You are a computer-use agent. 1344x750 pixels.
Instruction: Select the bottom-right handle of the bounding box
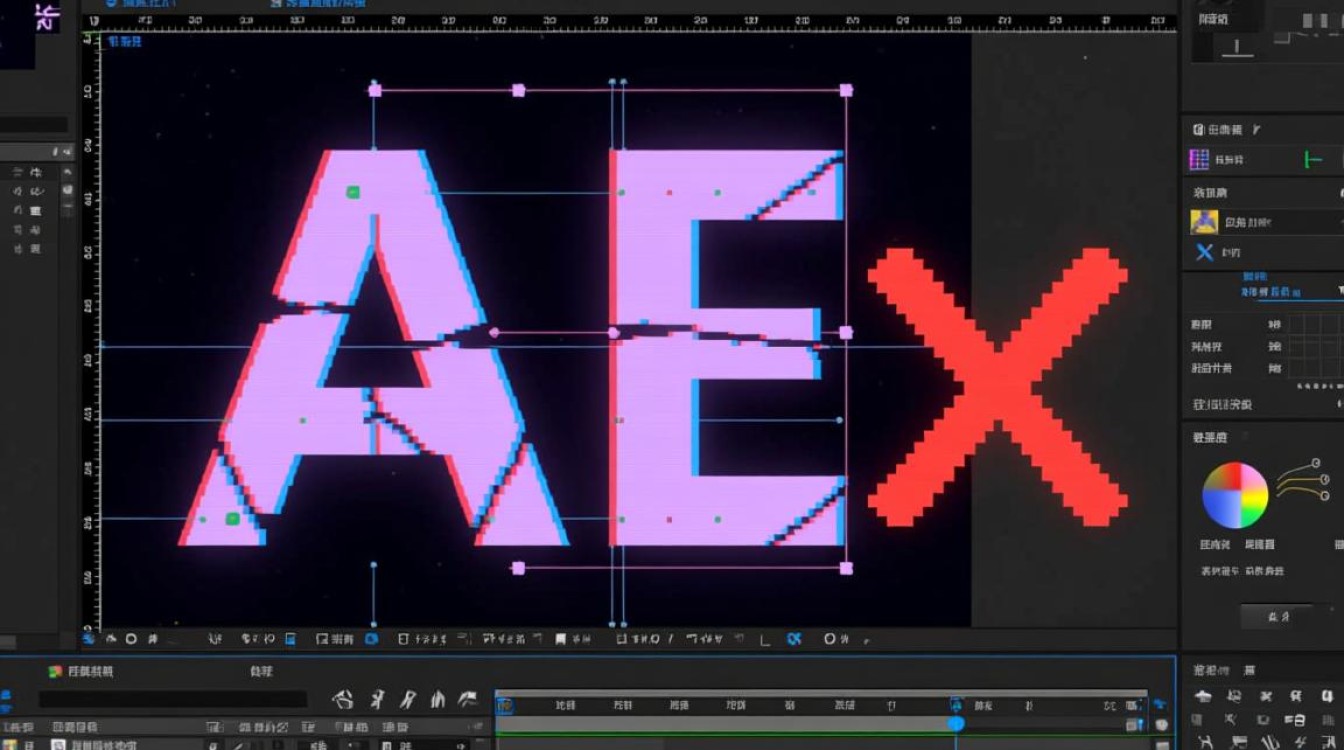[x=846, y=568]
